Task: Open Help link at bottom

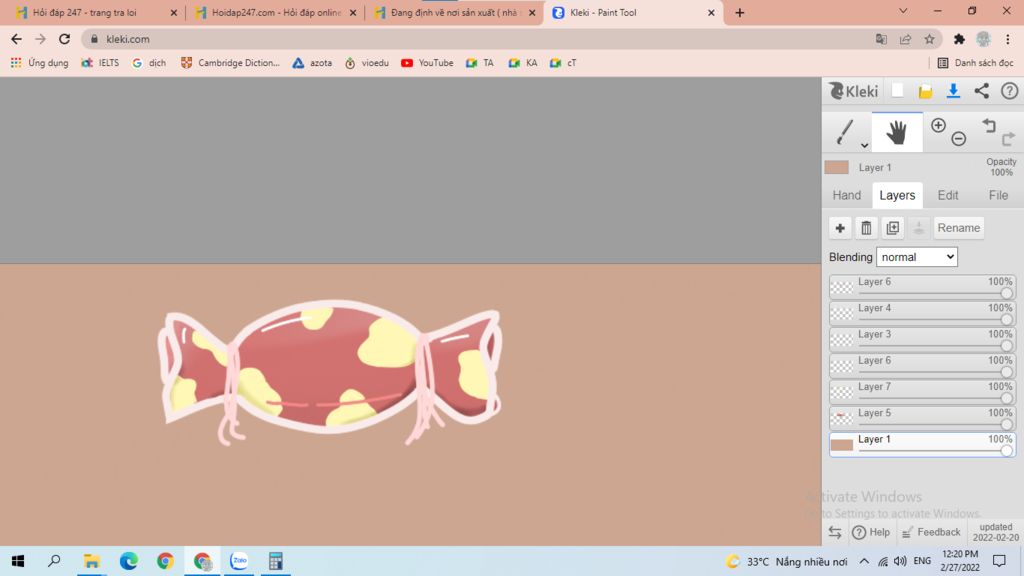Action: tap(871, 532)
